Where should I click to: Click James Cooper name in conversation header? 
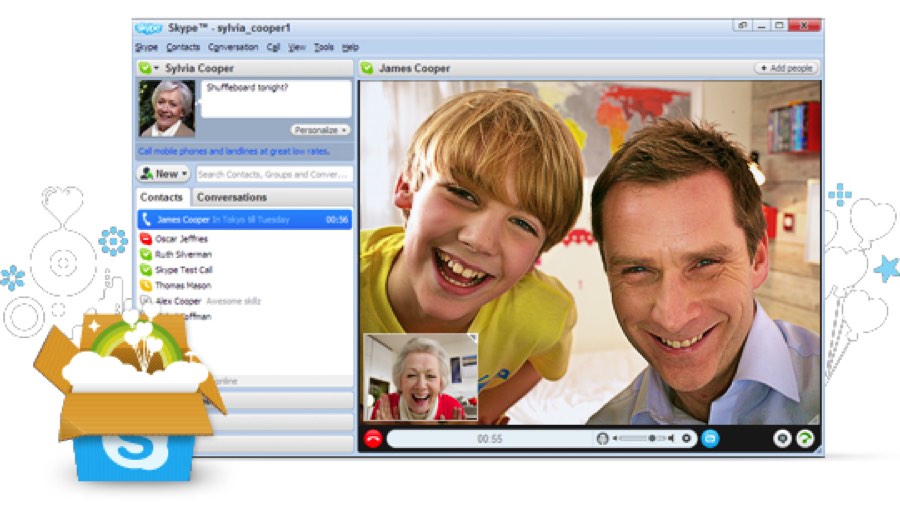pos(414,68)
